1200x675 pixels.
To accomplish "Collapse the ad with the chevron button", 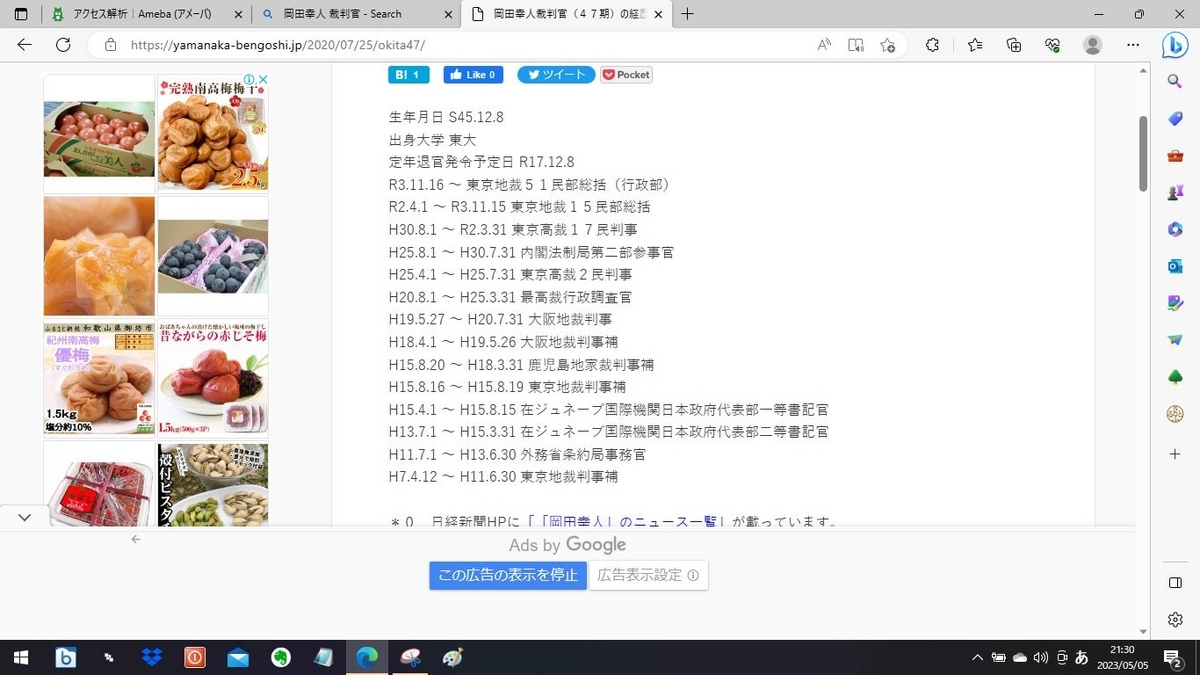I will [x=25, y=517].
